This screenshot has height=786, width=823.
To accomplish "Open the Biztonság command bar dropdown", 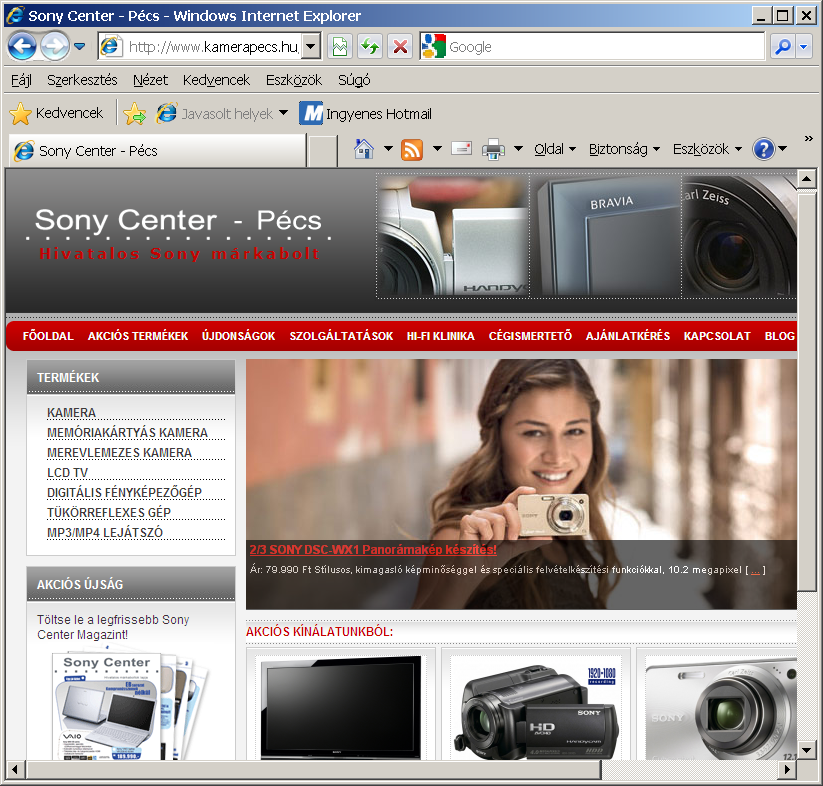I will pos(624,150).
